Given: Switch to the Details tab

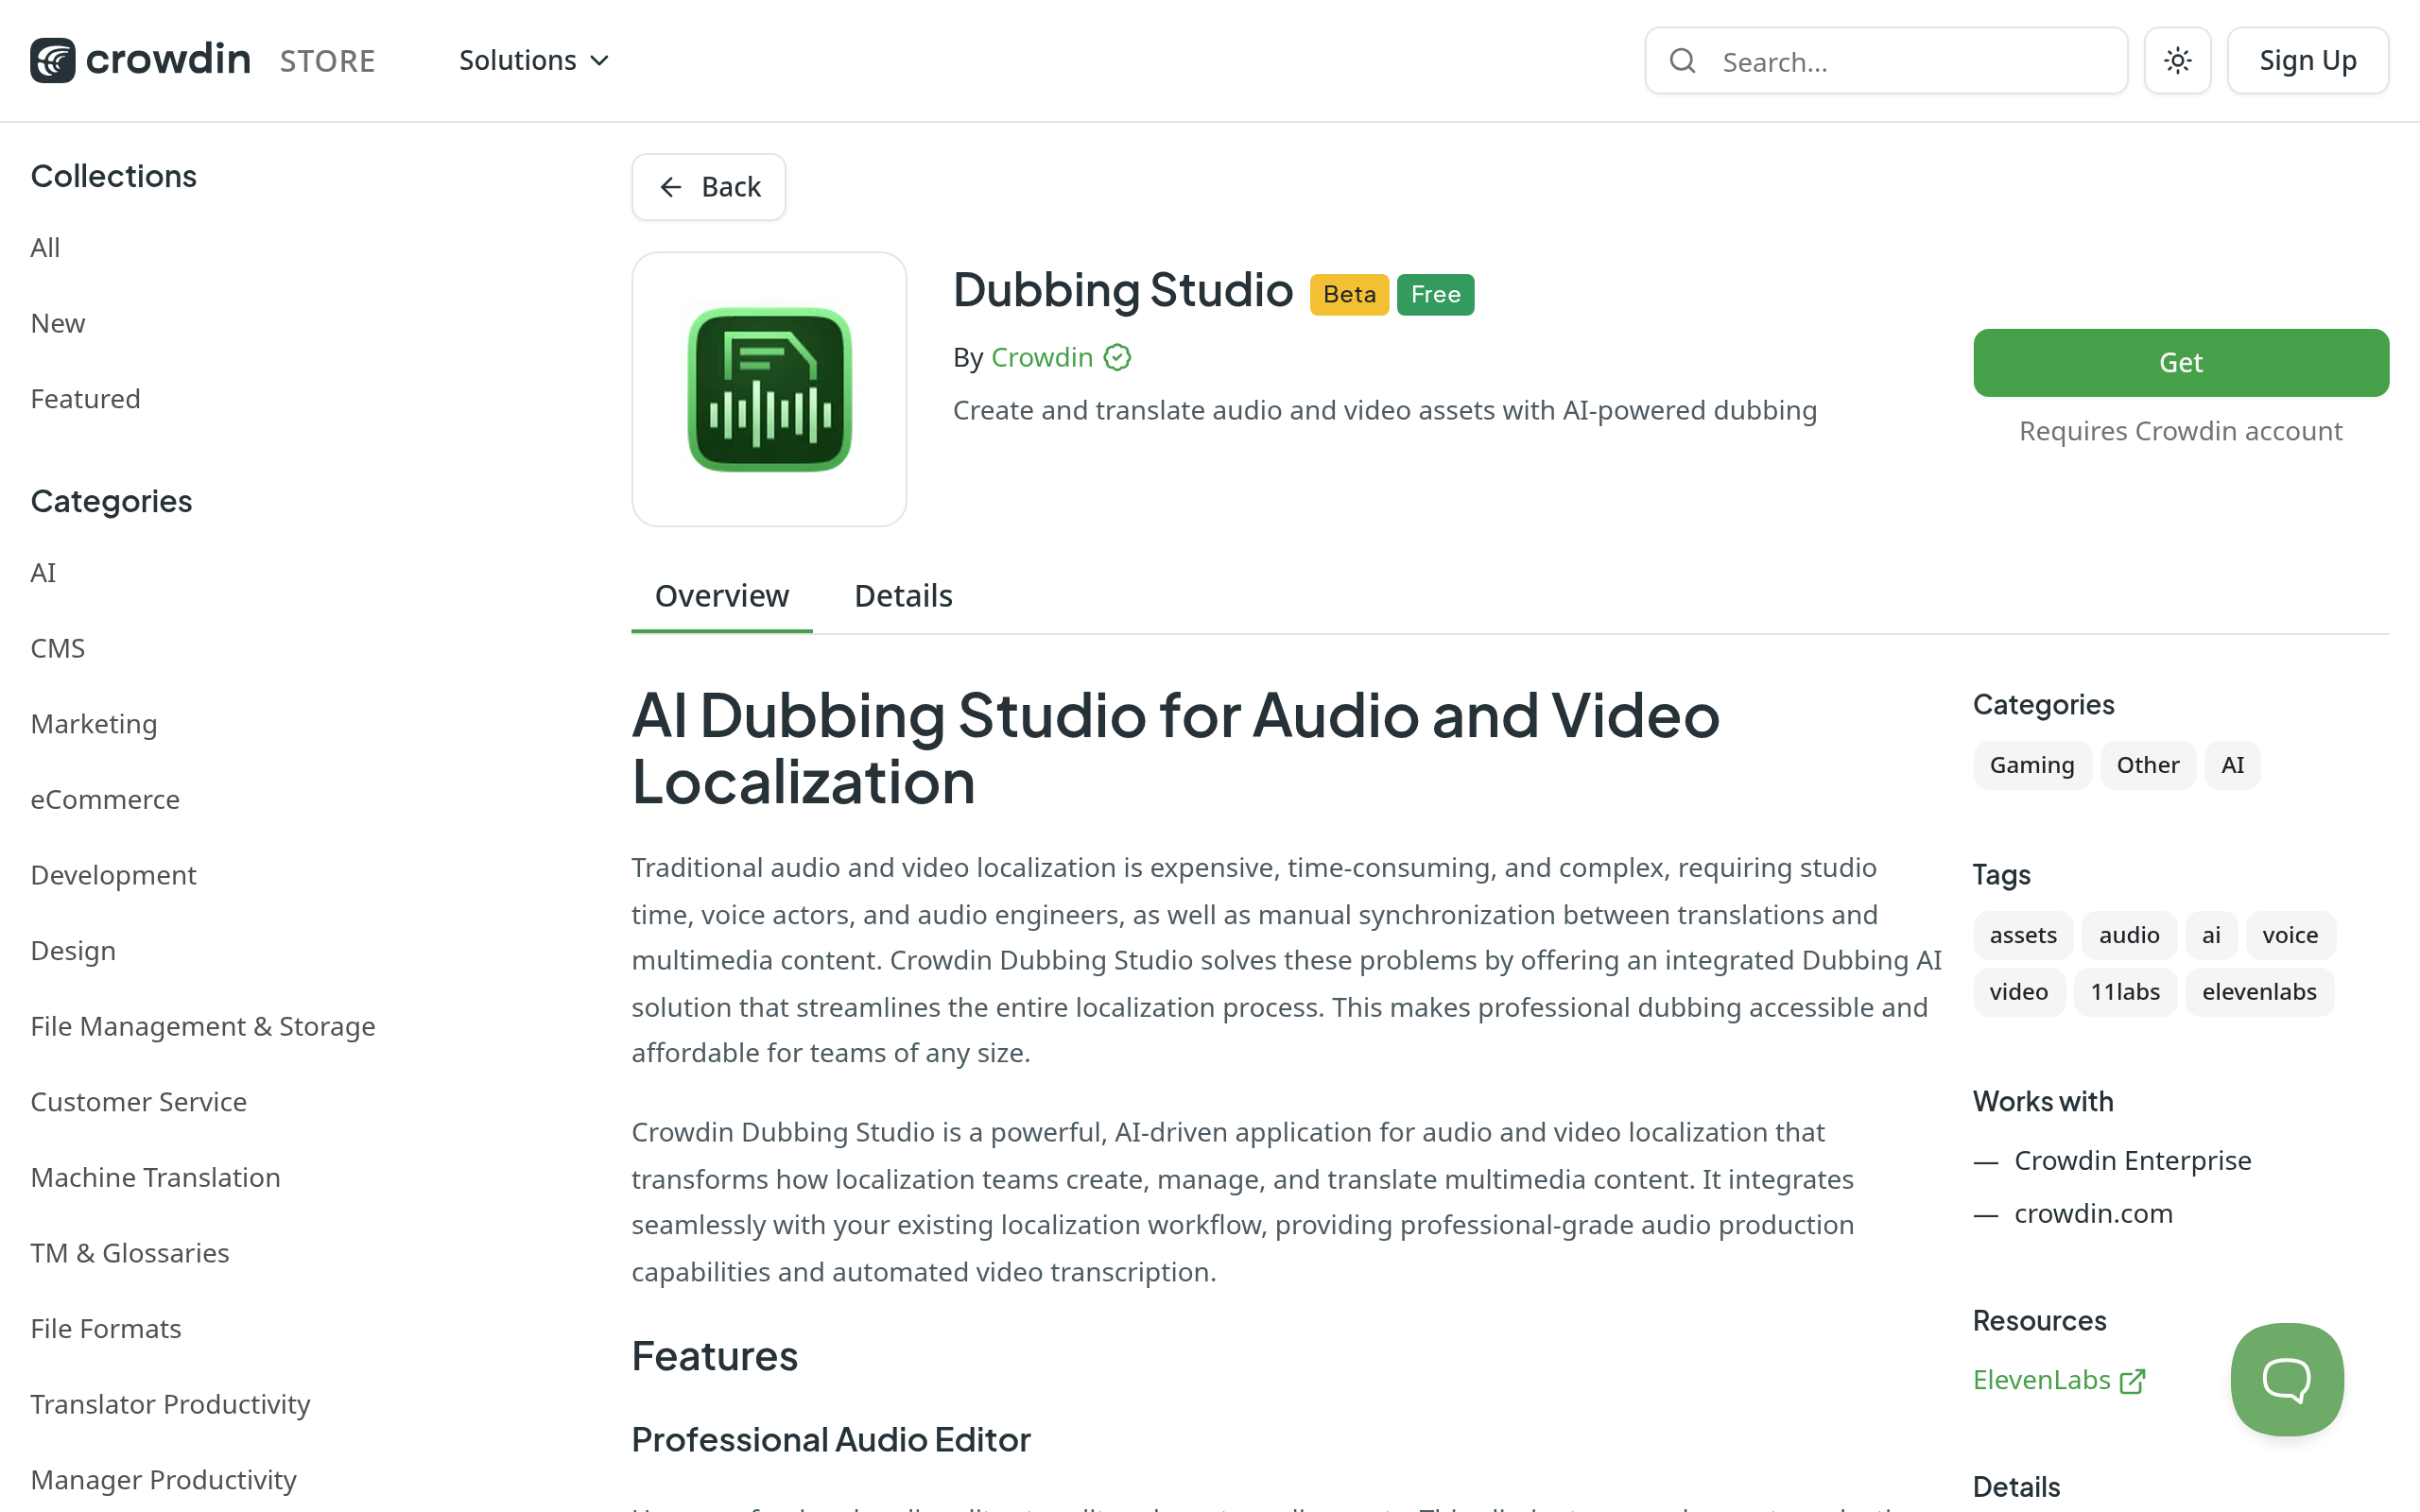Looking at the screenshot, I should (x=903, y=596).
